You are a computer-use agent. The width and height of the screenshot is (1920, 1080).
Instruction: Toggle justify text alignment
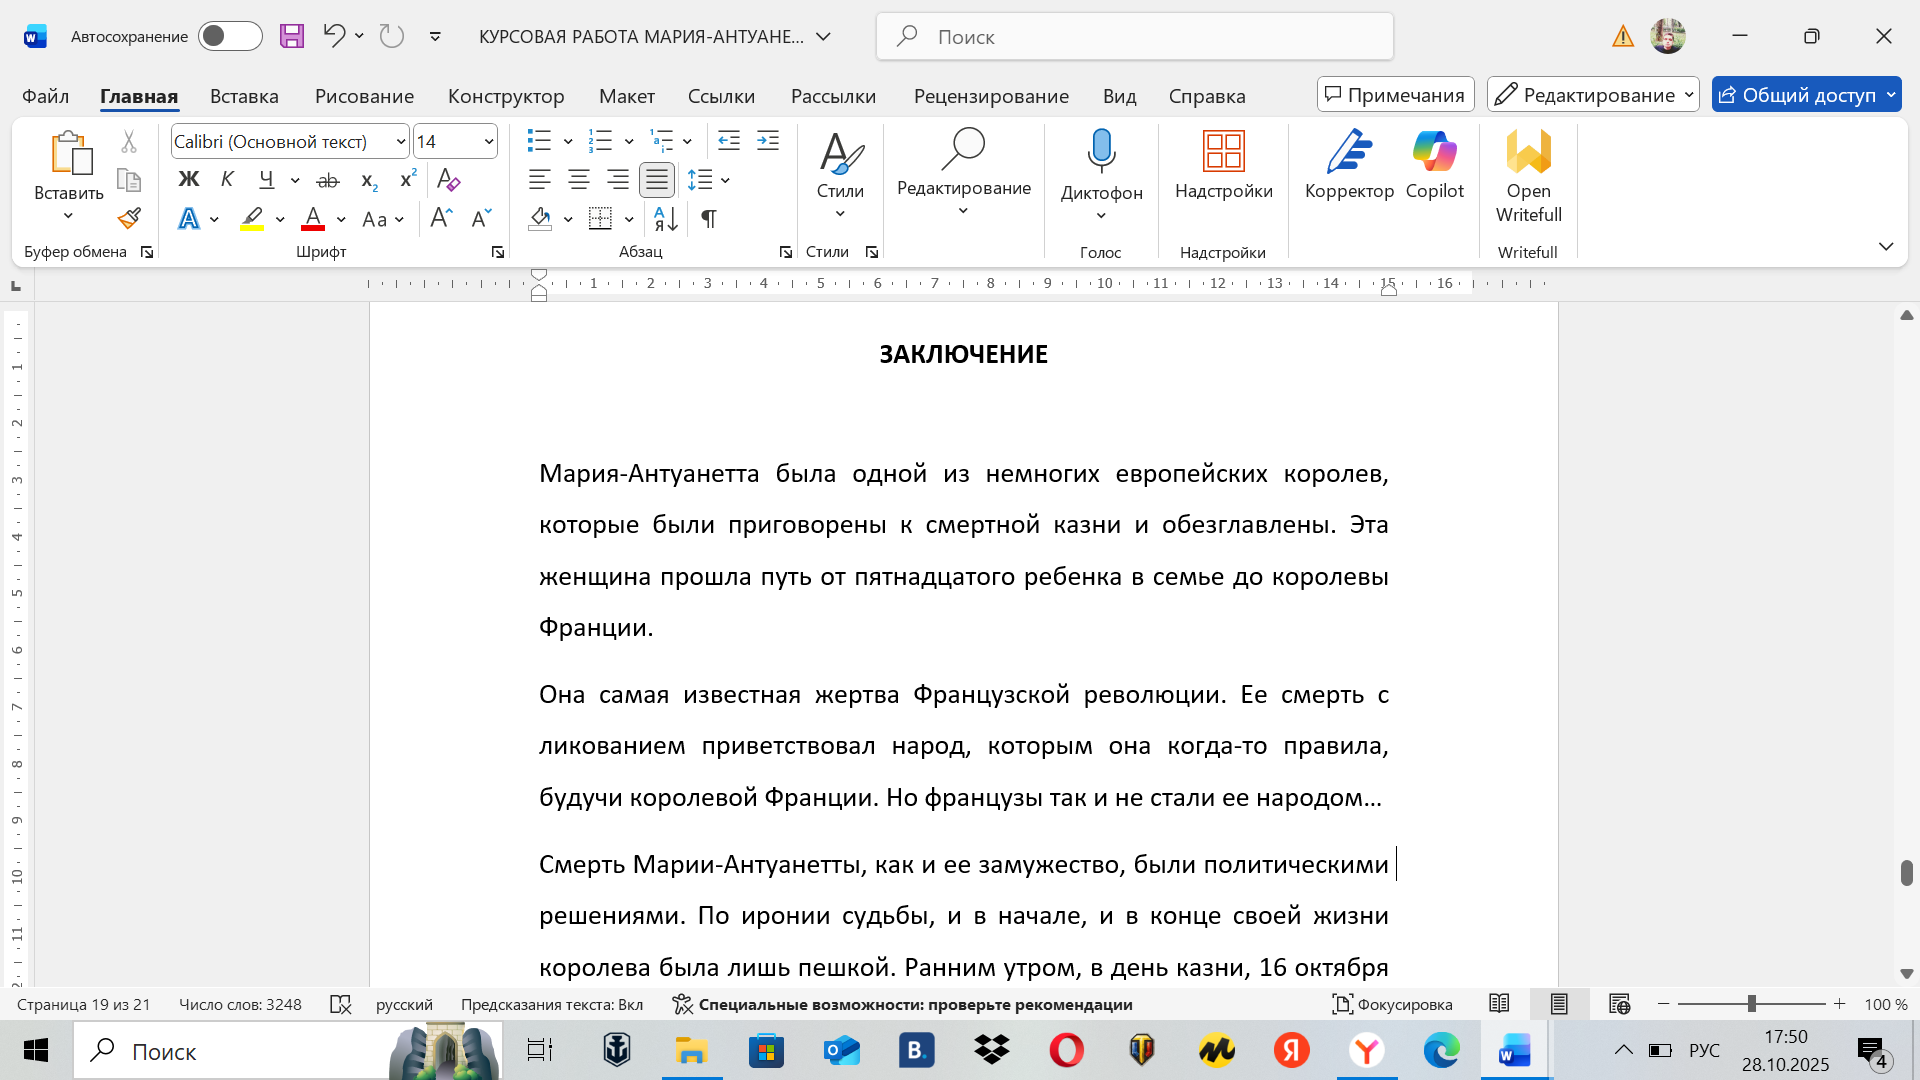click(657, 180)
